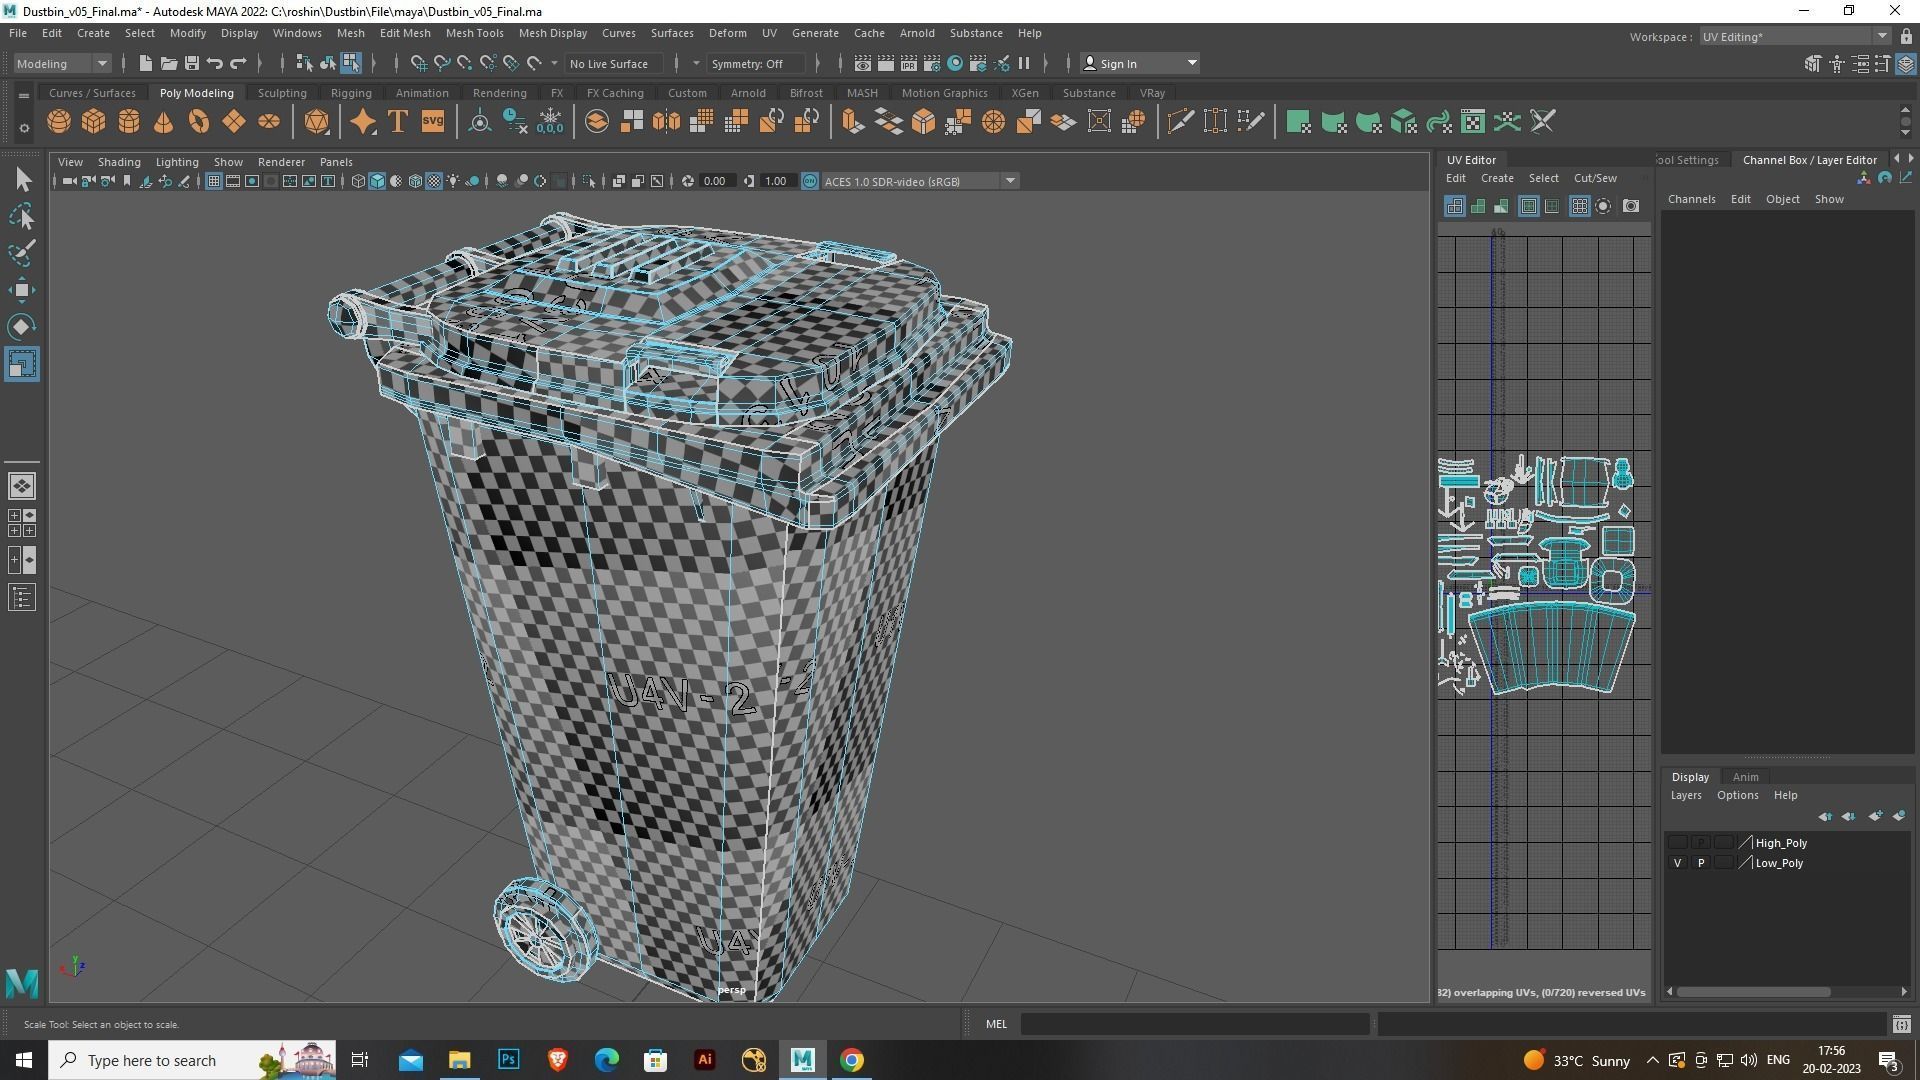Open Photoshop from the Windows taskbar
This screenshot has height=1080, width=1920.
pos(508,1060)
